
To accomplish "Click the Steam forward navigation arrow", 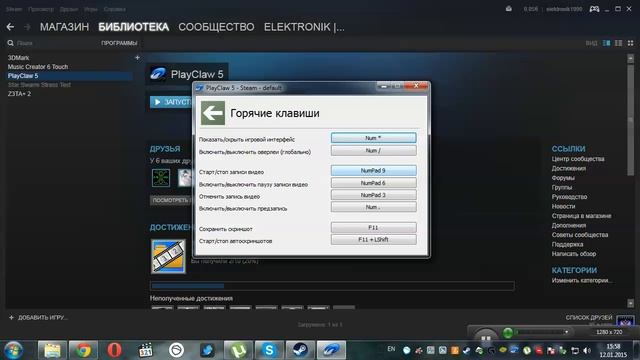I will point(27,27).
